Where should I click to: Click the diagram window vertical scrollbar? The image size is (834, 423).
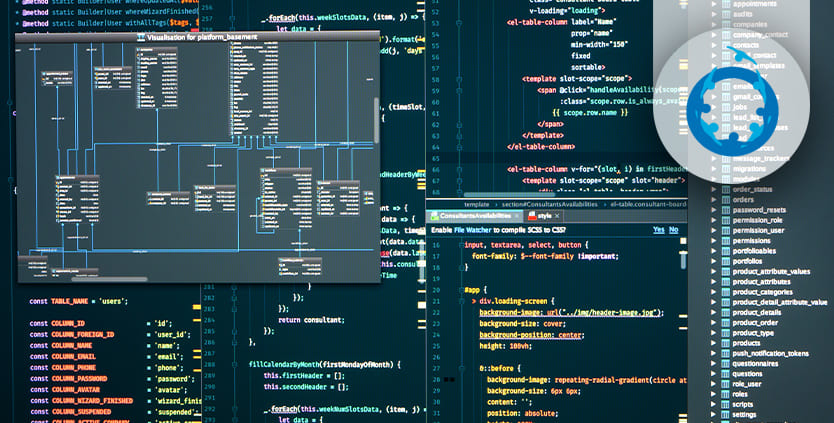pyautogui.click(x=377, y=110)
